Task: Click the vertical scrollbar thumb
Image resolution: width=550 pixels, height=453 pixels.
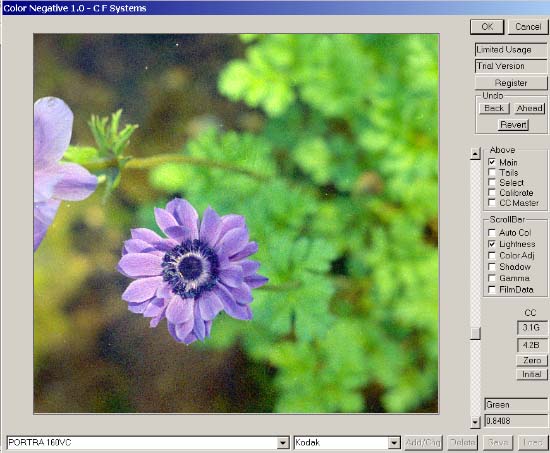Action: click(x=475, y=333)
